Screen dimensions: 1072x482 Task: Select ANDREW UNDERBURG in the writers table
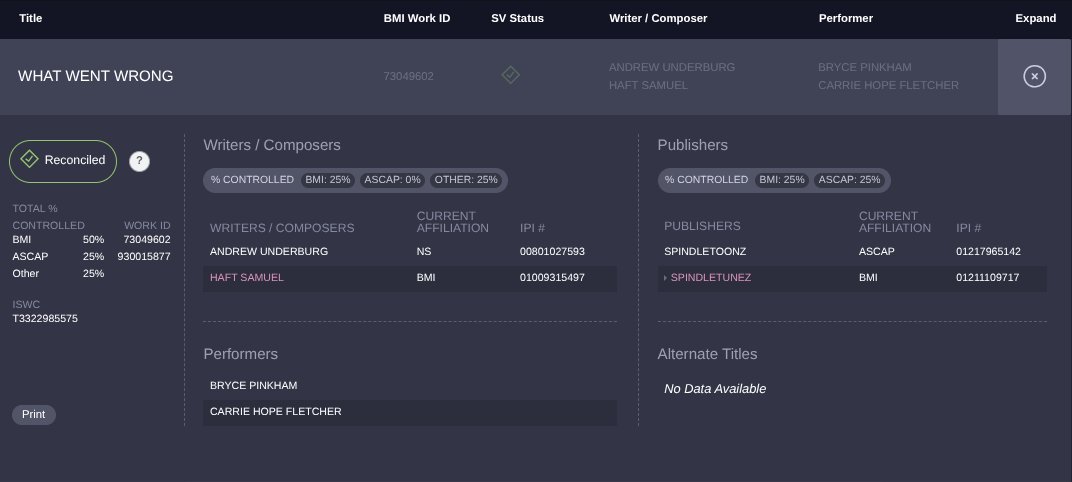269,252
